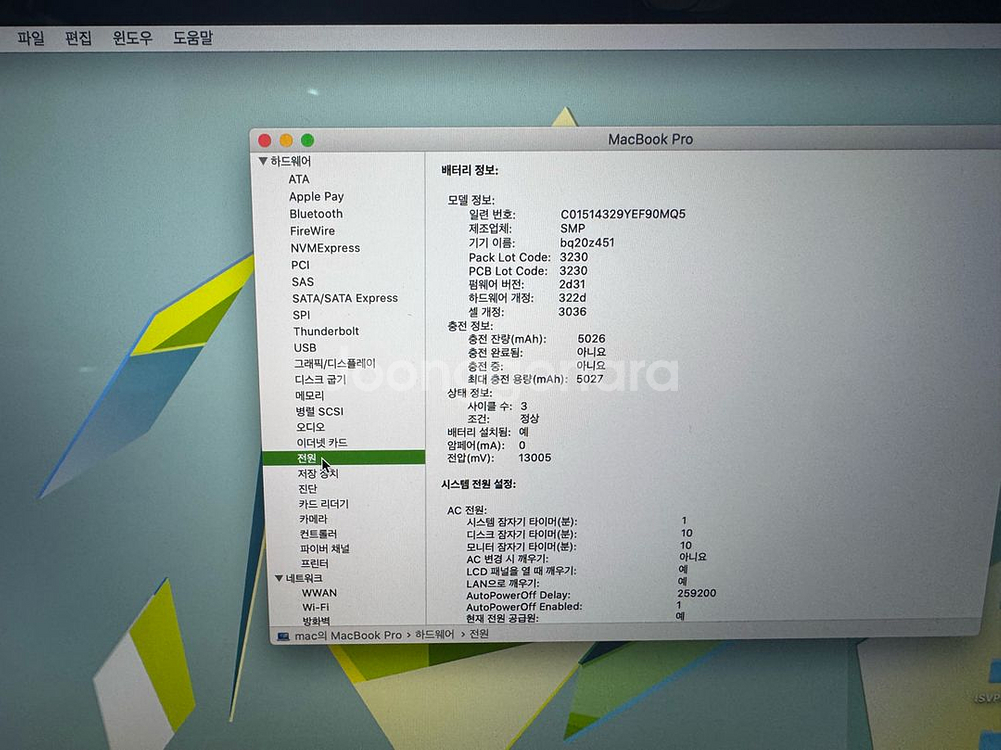Select NVMExpress in the sidebar
This screenshot has width=1001, height=750.
point(325,248)
